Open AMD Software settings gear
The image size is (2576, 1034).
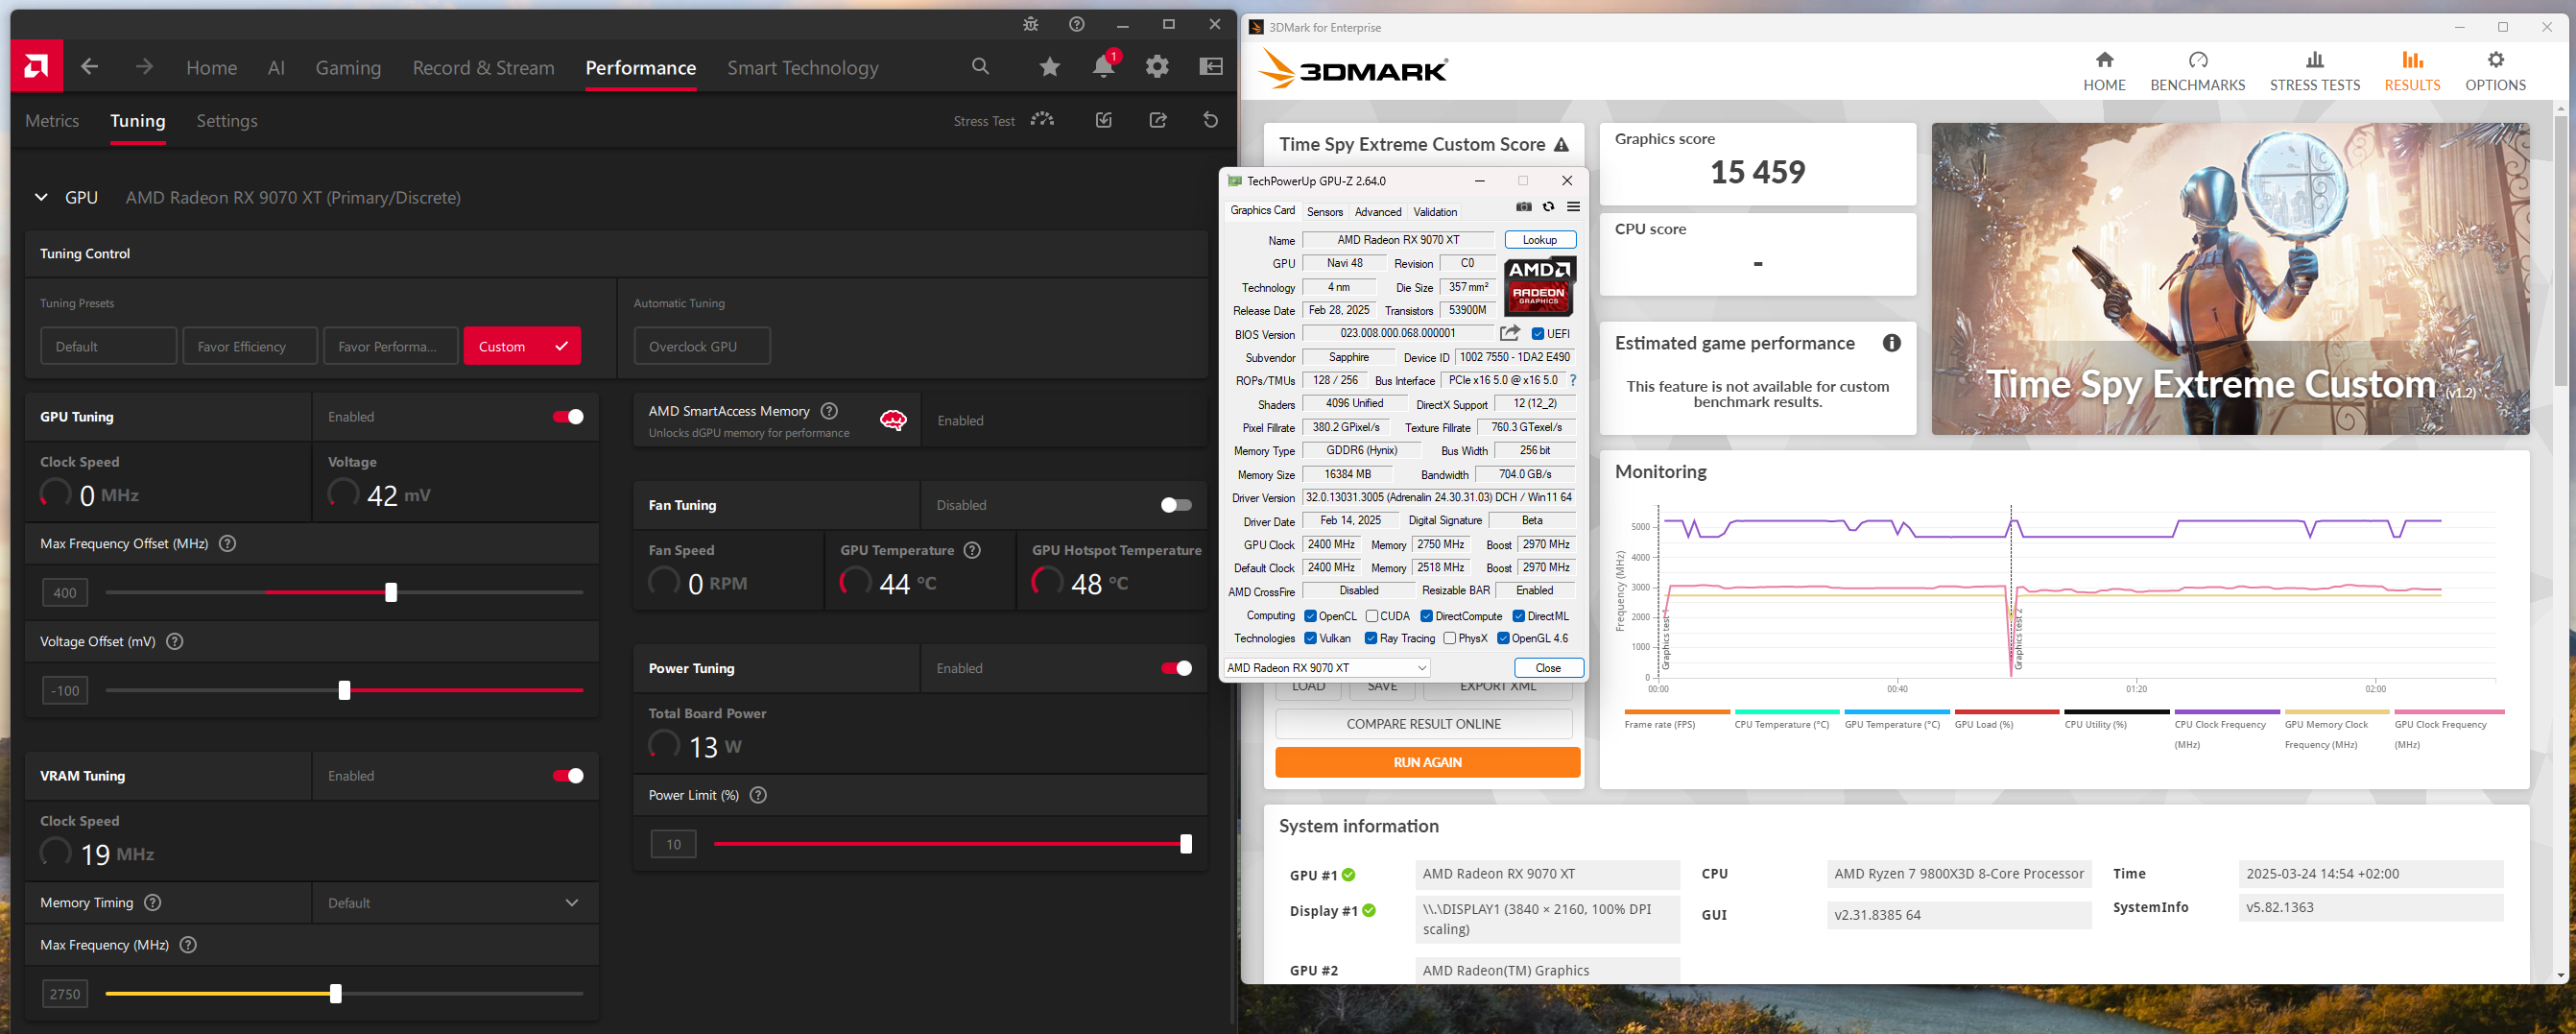click(x=1157, y=66)
